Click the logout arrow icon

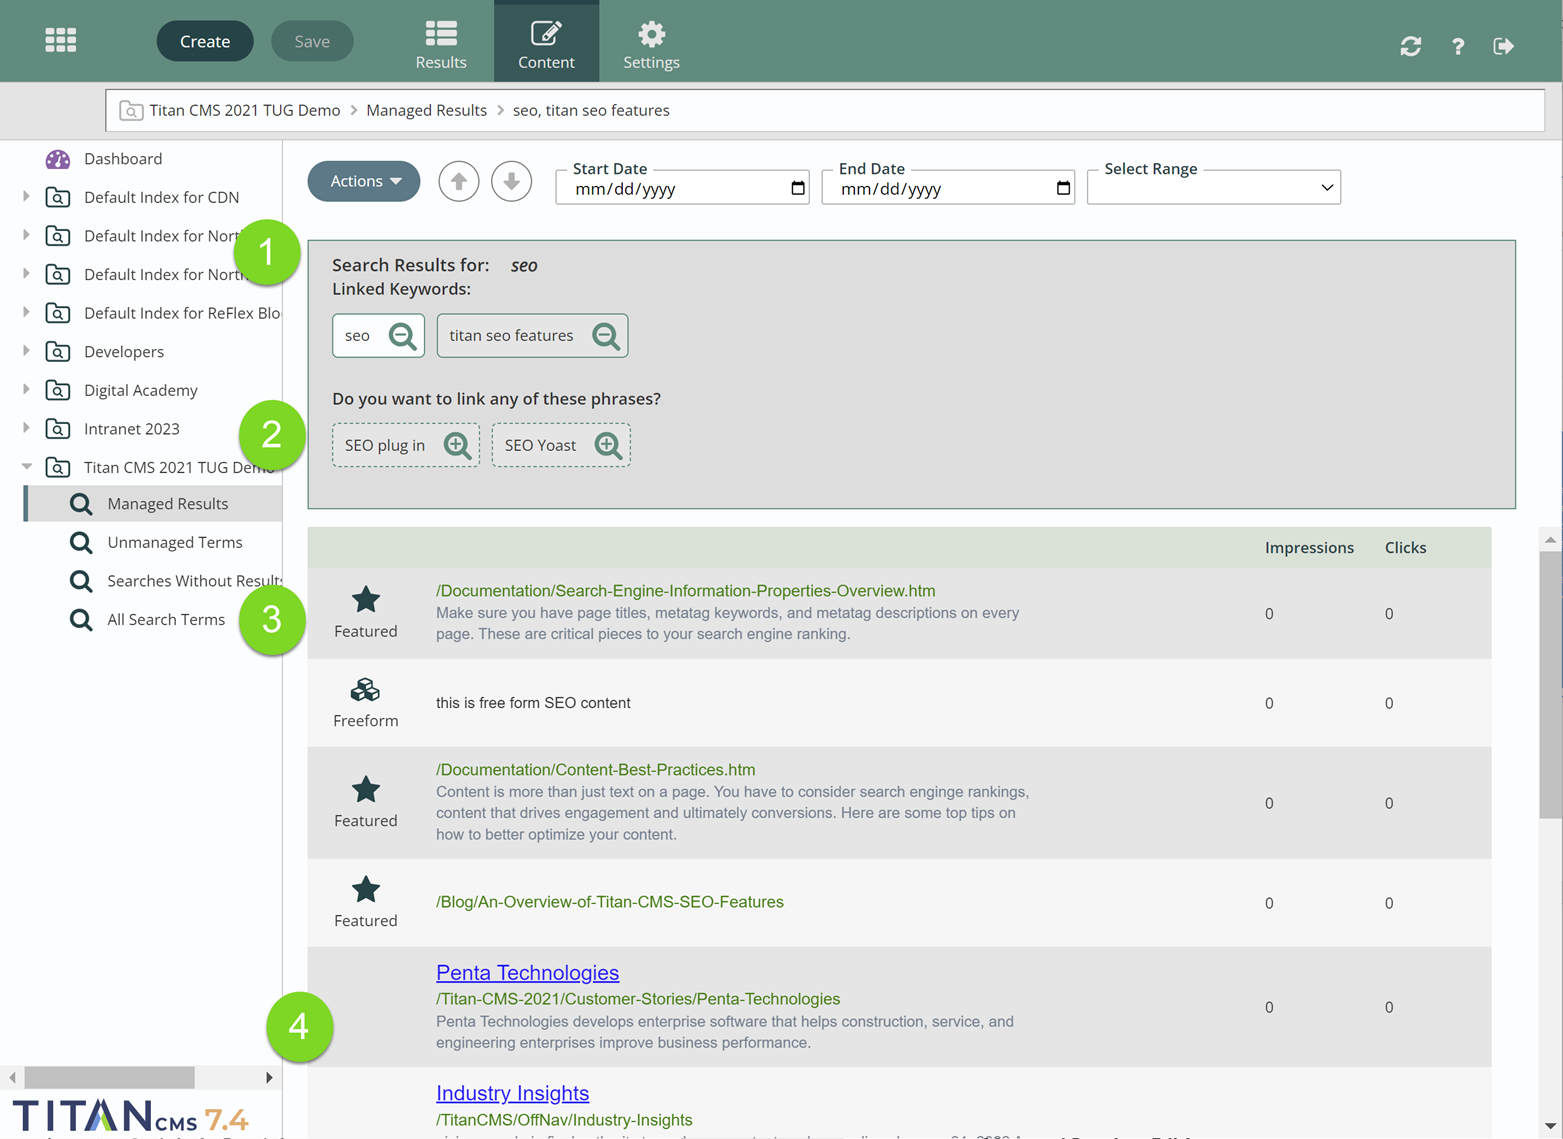pyautogui.click(x=1503, y=46)
